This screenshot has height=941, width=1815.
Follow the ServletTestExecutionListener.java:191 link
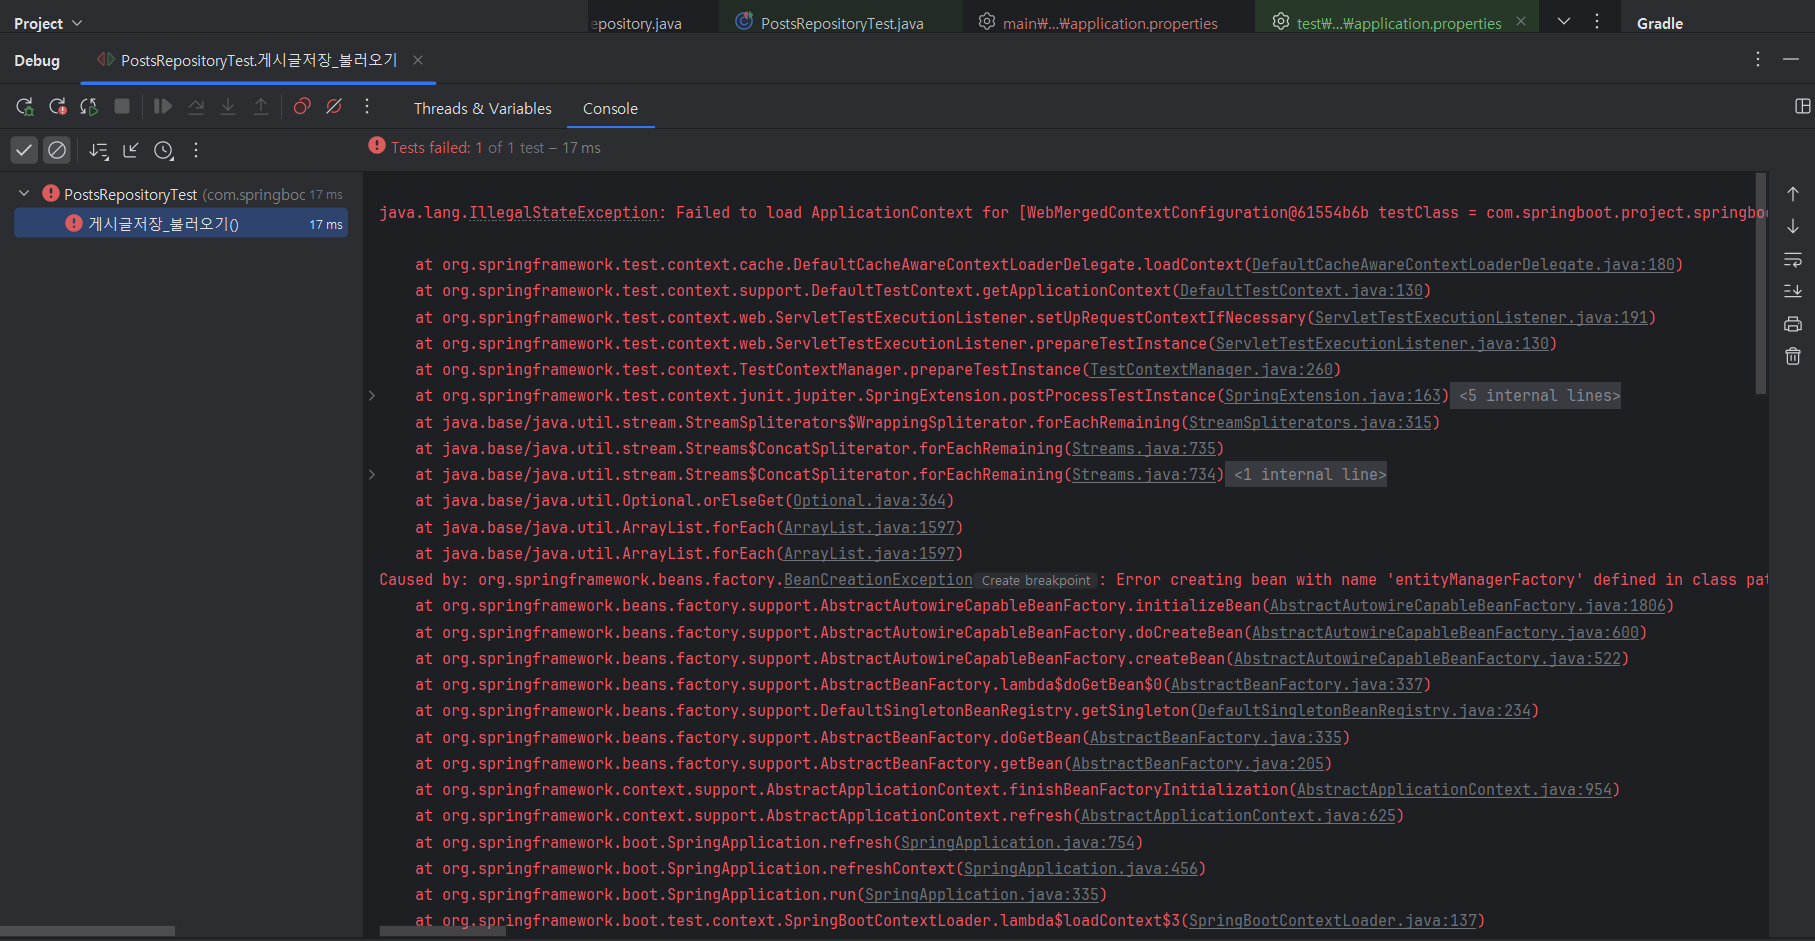pyautogui.click(x=1481, y=318)
